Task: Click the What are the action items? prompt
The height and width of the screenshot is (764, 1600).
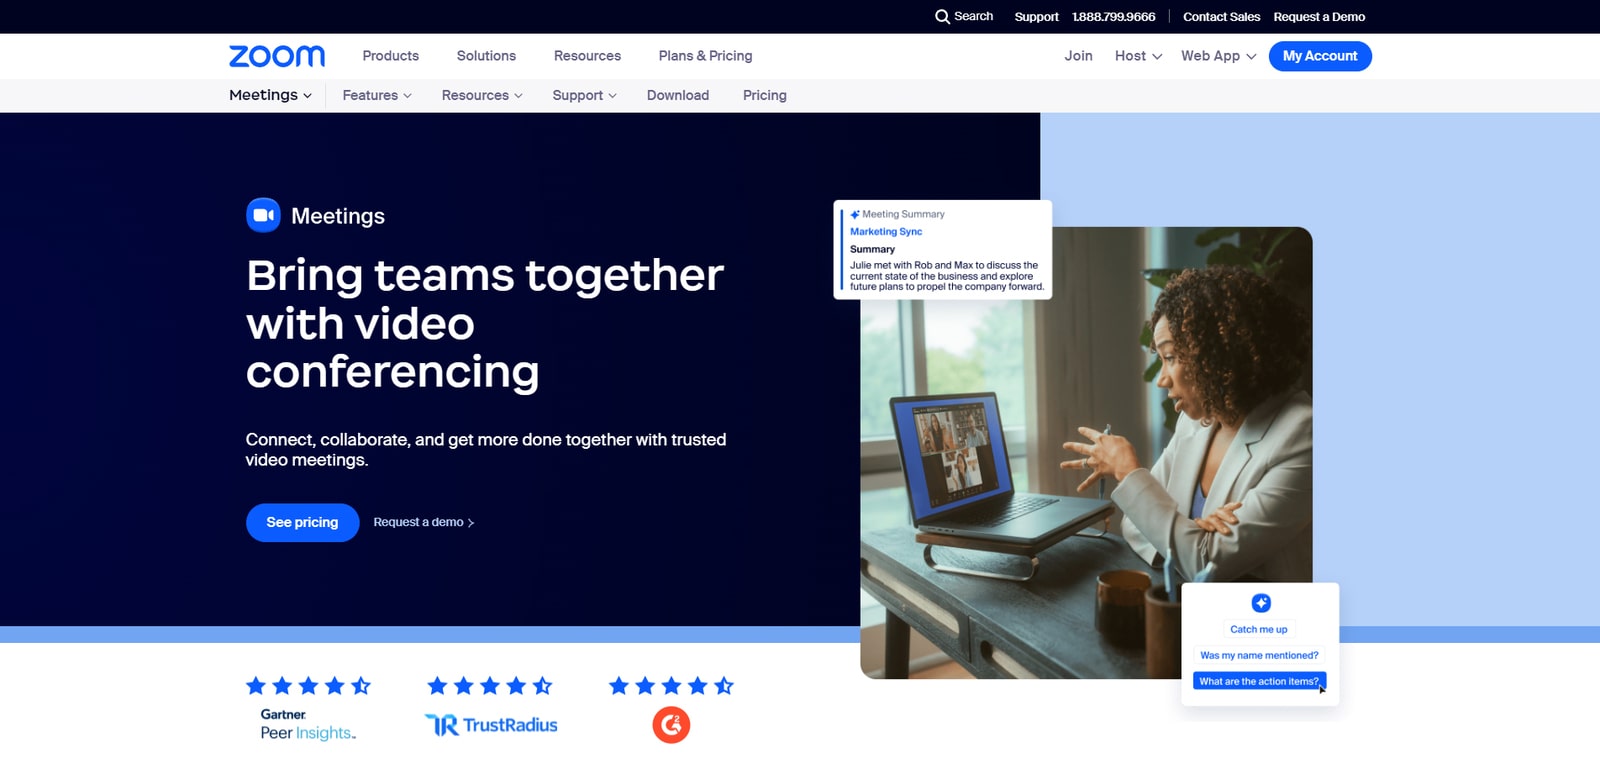Action: pyautogui.click(x=1259, y=681)
